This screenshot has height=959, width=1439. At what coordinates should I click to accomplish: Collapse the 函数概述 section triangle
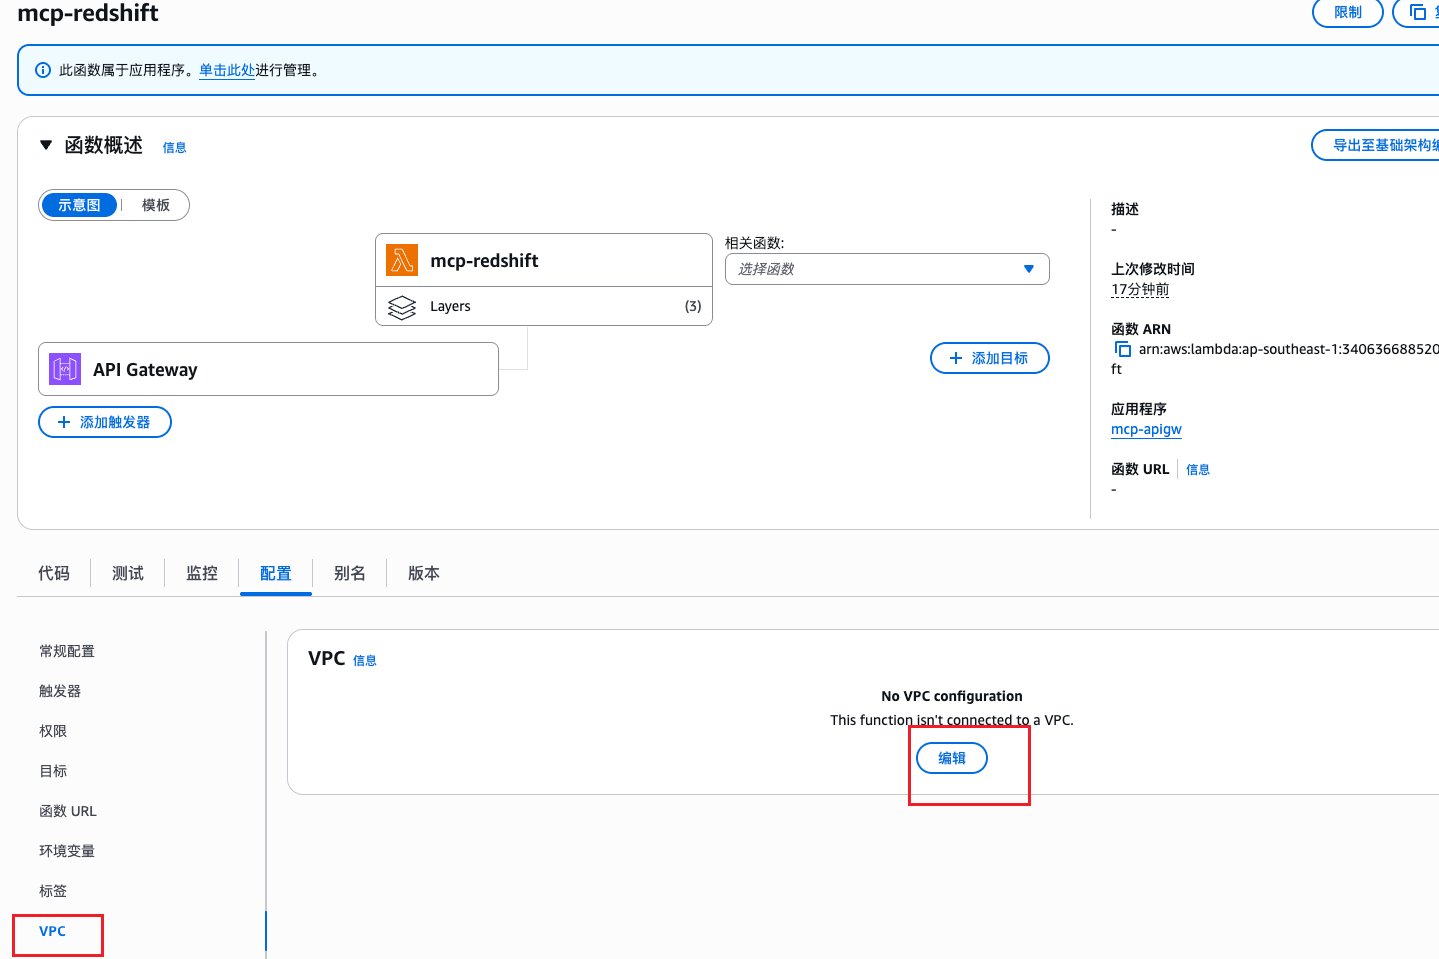(x=45, y=145)
